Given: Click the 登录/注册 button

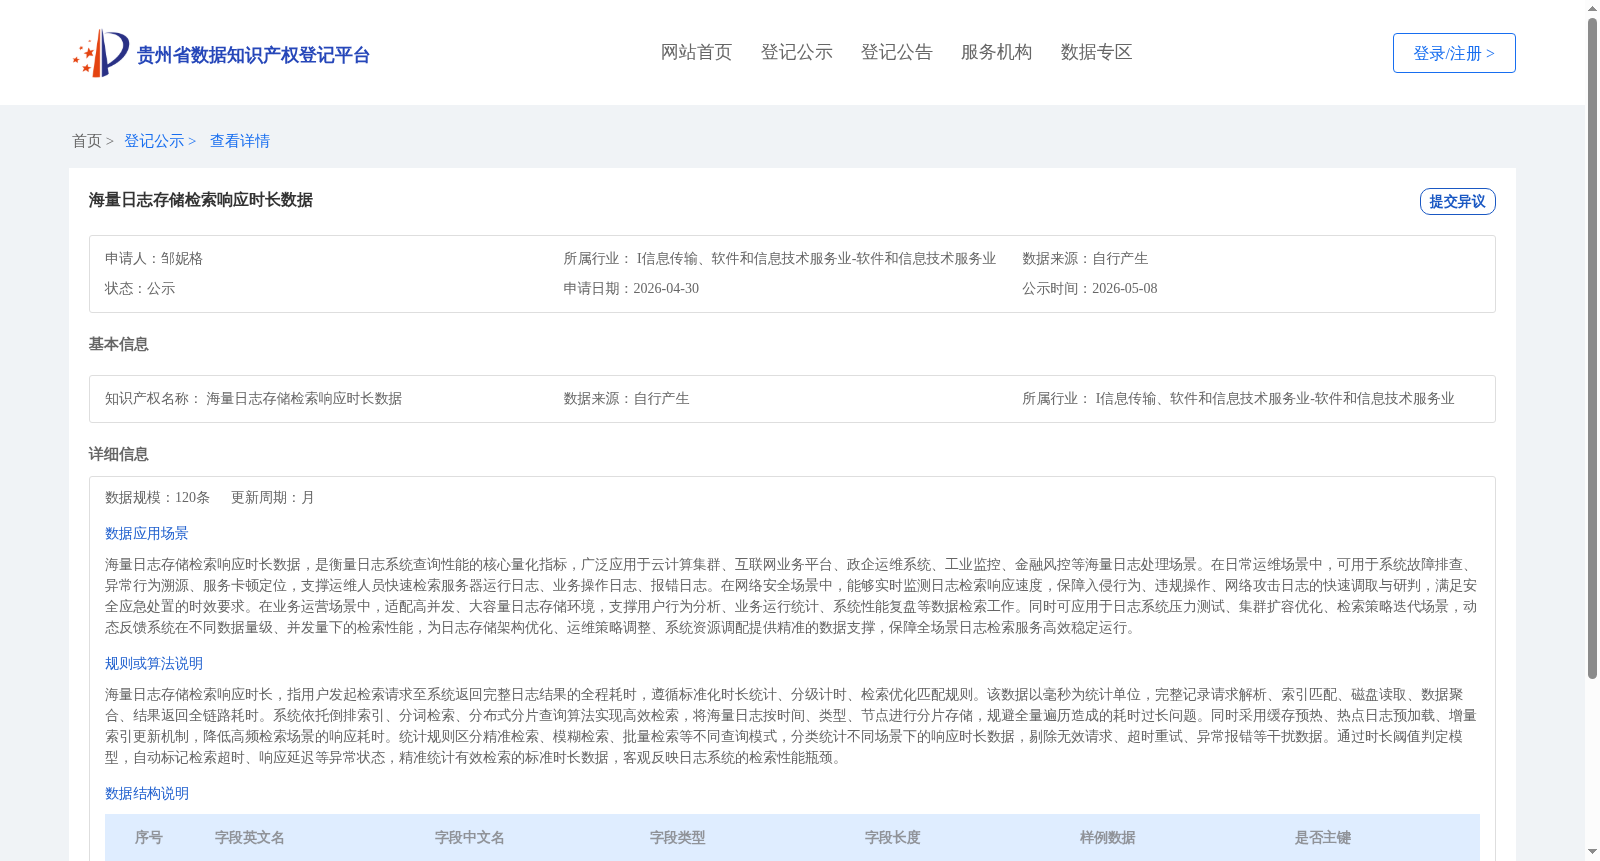Looking at the screenshot, I should pos(1454,53).
